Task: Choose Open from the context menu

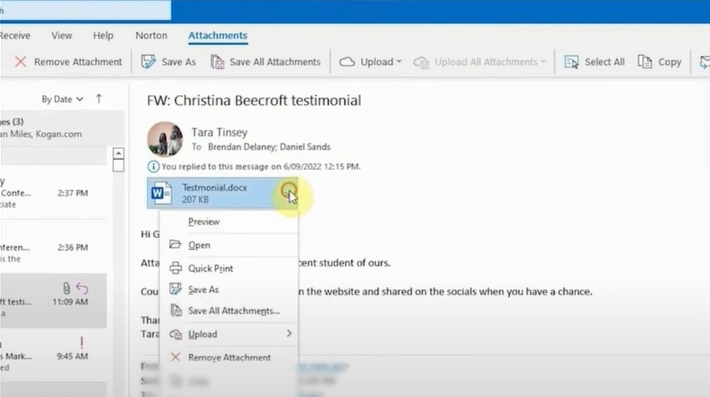Action: (199, 245)
